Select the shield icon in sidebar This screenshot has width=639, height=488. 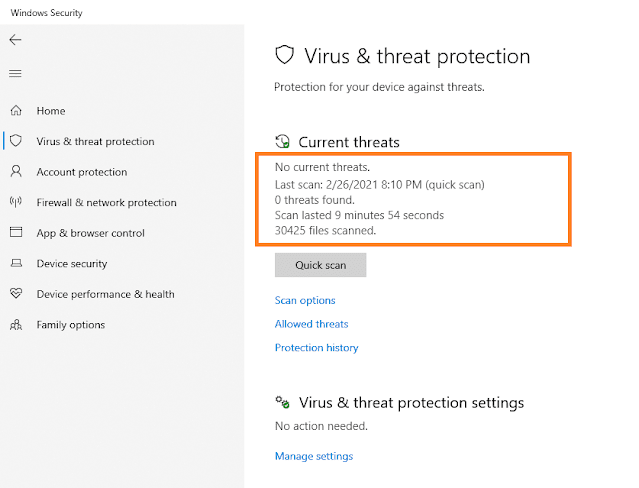tap(16, 141)
